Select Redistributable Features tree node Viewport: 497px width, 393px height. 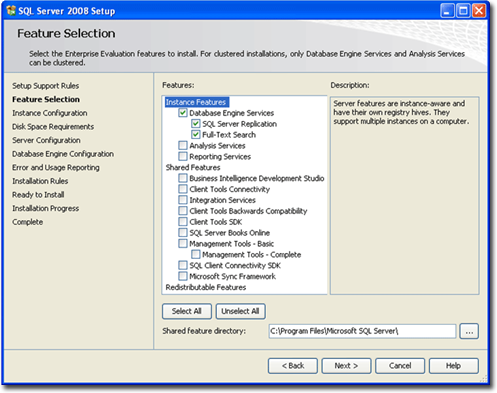click(x=206, y=287)
